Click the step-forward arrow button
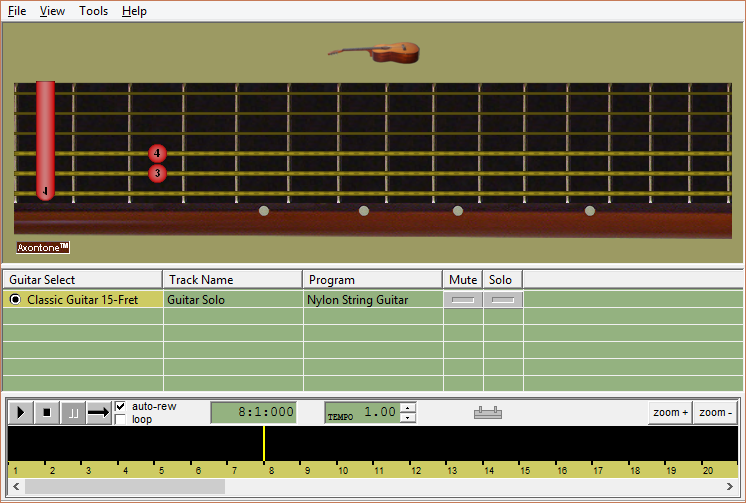The height and width of the screenshot is (503, 746). coord(98,412)
